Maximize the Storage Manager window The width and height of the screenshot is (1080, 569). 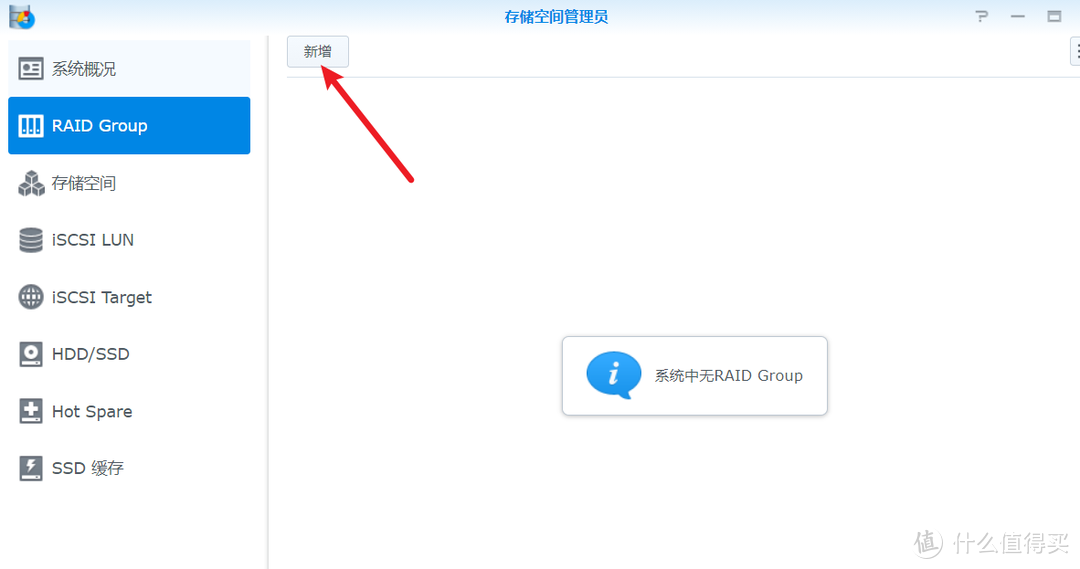coord(1054,17)
